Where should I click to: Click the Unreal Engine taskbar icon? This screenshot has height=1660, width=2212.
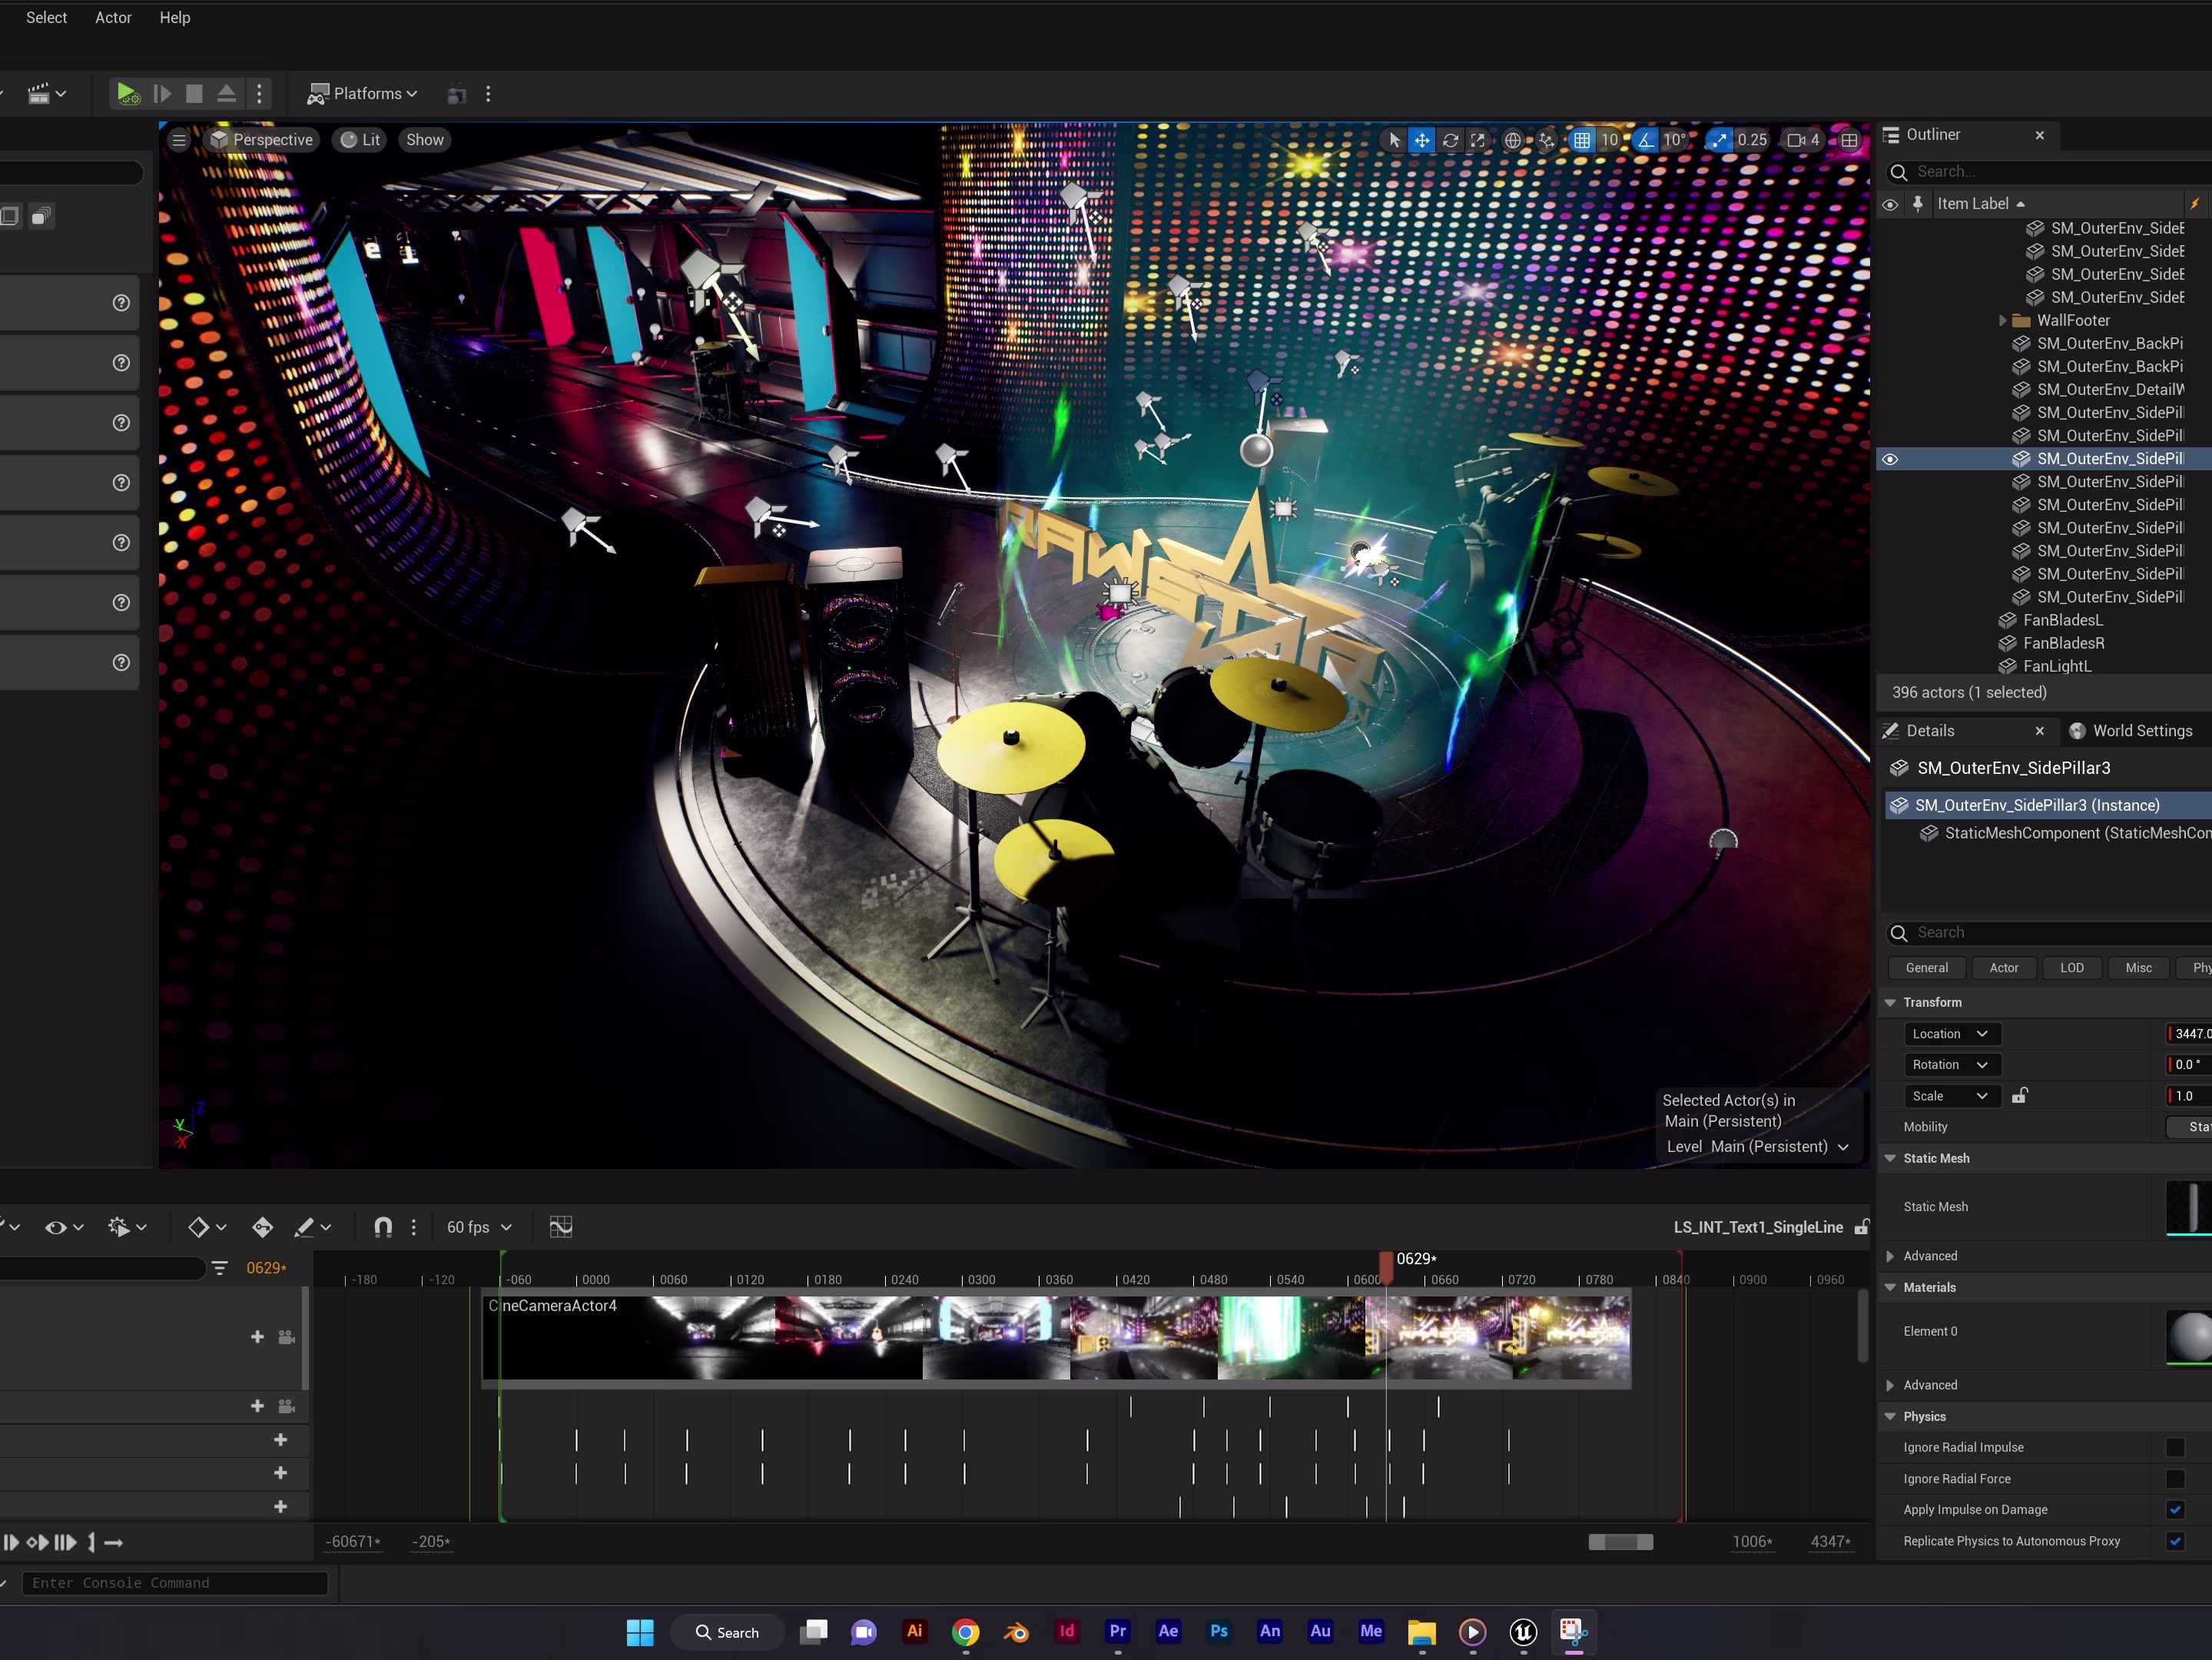click(1522, 1632)
